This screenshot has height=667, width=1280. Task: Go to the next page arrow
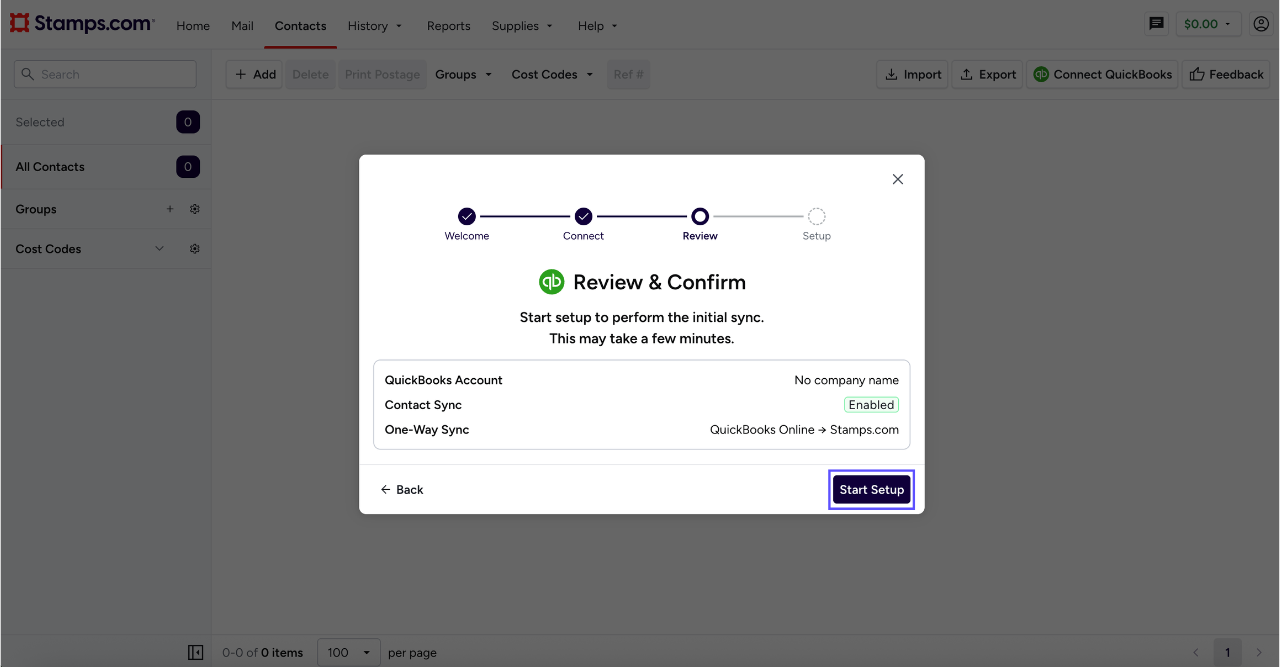pyautogui.click(x=1260, y=652)
